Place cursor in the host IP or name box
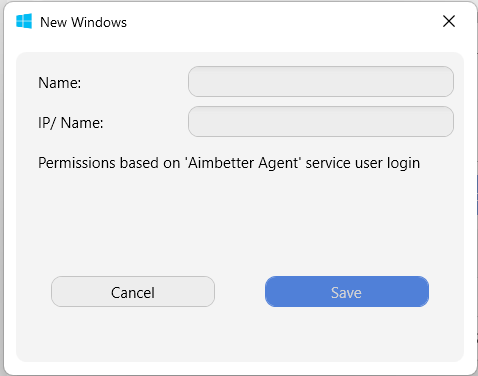The height and width of the screenshot is (376, 478). click(x=321, y=122)
